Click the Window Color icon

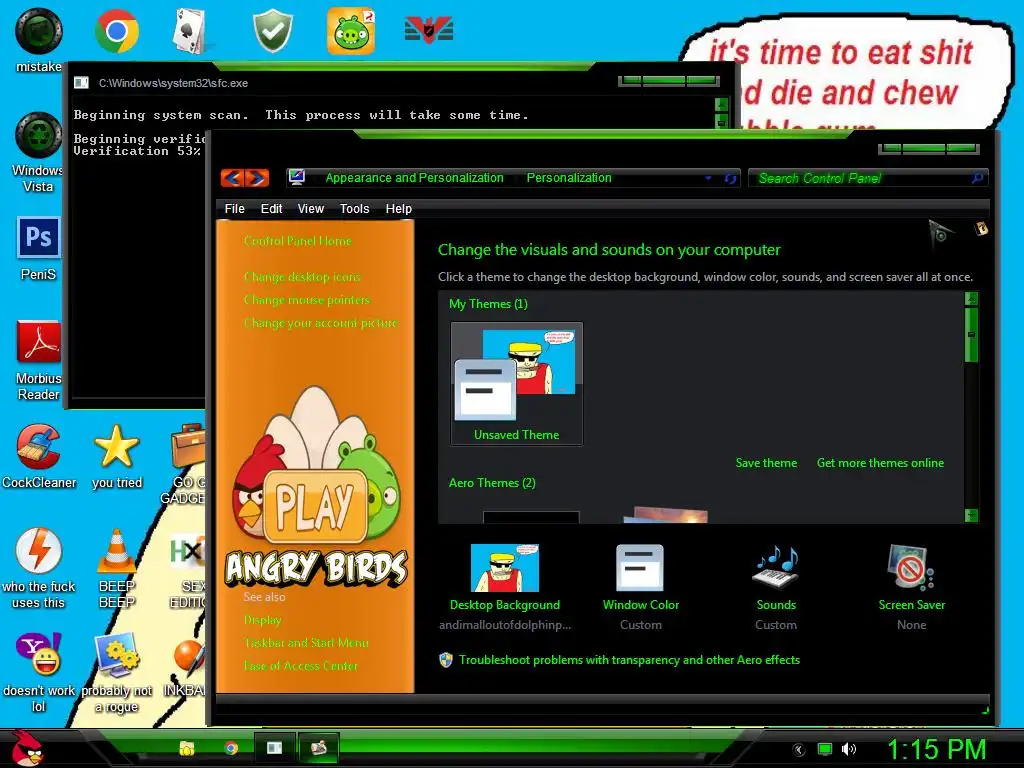click(x=640, y=567)
